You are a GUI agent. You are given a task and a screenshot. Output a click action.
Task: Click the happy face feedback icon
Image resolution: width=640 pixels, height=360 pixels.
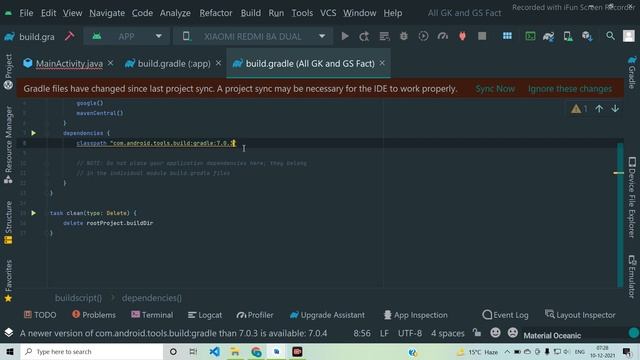click(x=496, y=333)
